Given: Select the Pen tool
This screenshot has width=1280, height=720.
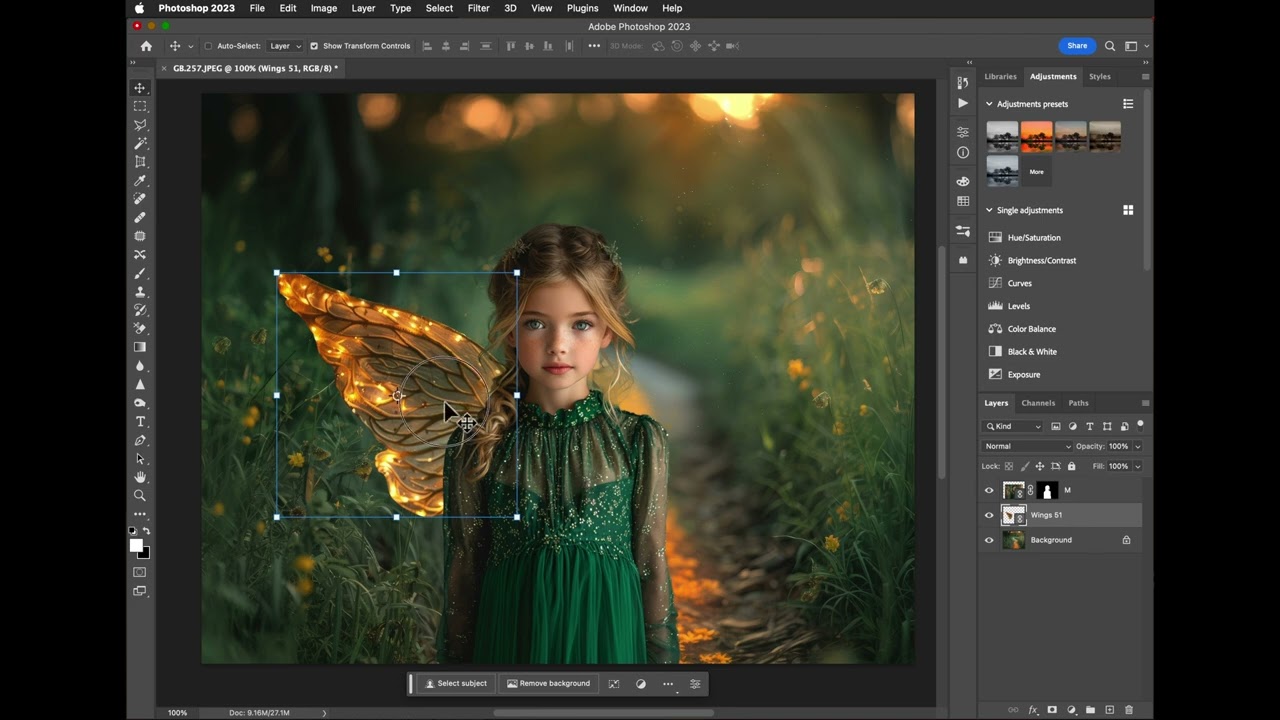Looking at the screenshot, I should pos(140,440).
